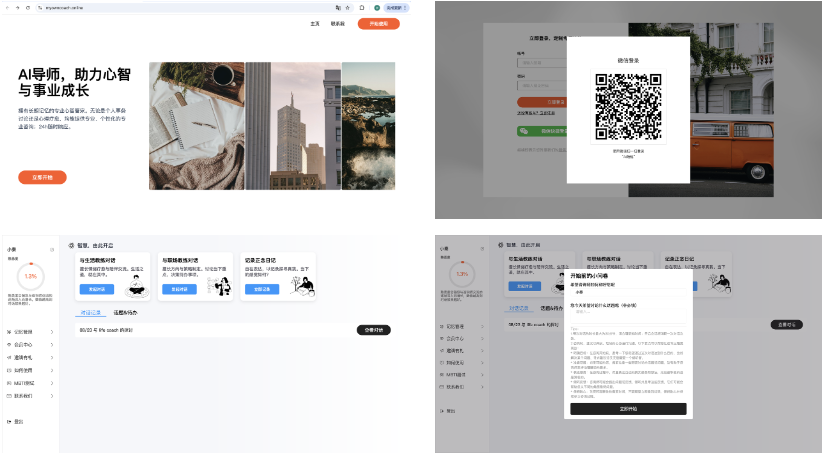Image resolution: width=822 pixels, height=453 pixels.
Task: Expand the 会员中心 chevron in the undimmed dashboard
Action: (52, 344)
